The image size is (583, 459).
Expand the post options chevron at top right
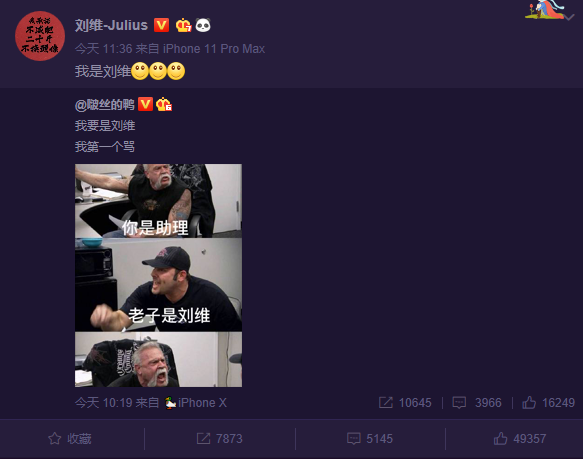click(x=569, y=17)
